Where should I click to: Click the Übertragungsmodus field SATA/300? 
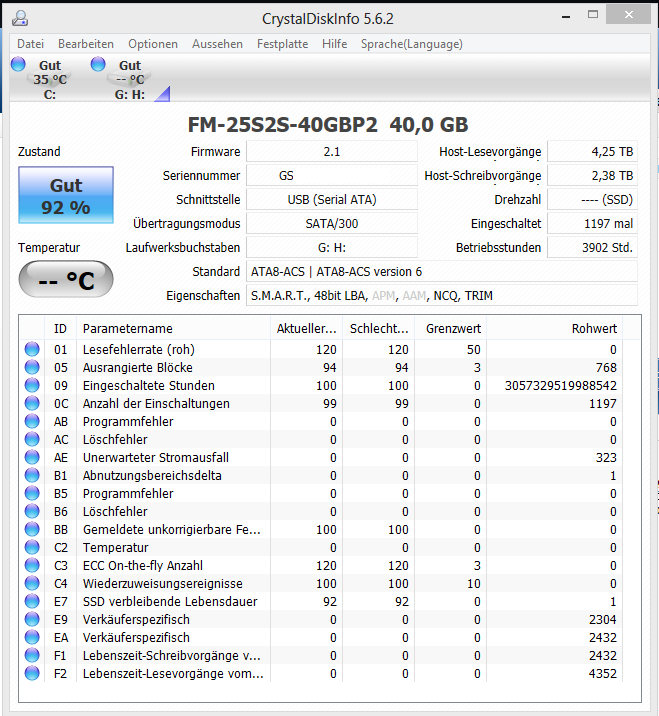tap(332, 223)
